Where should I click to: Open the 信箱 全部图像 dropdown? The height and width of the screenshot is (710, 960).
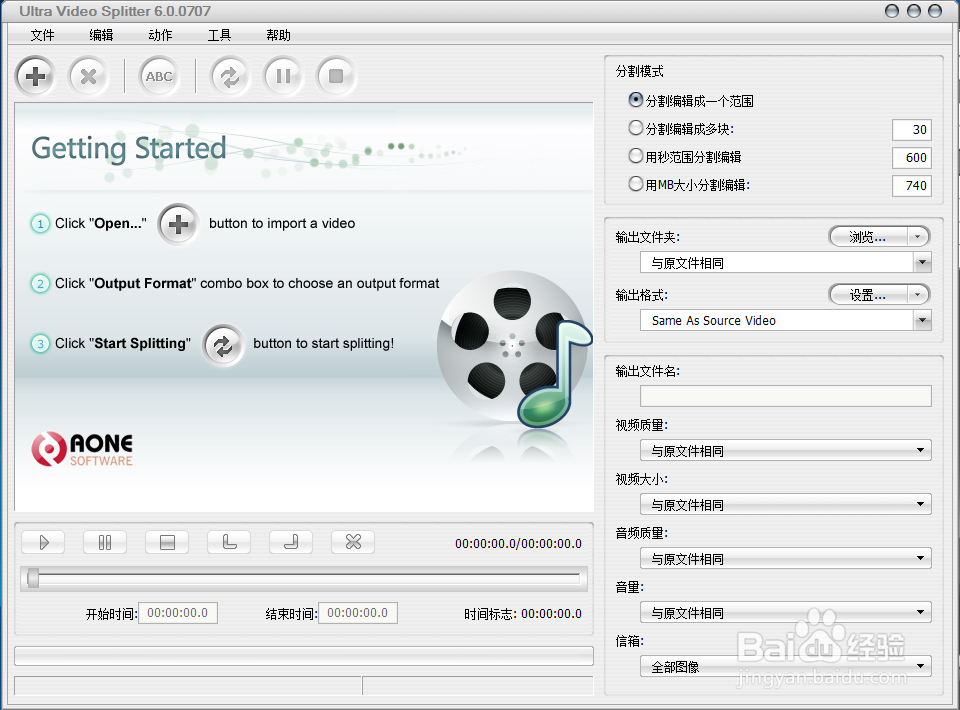click(786, 666)
